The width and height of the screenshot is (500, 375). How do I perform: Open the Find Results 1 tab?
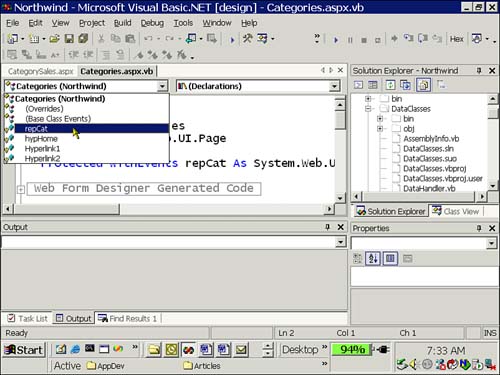127,319
